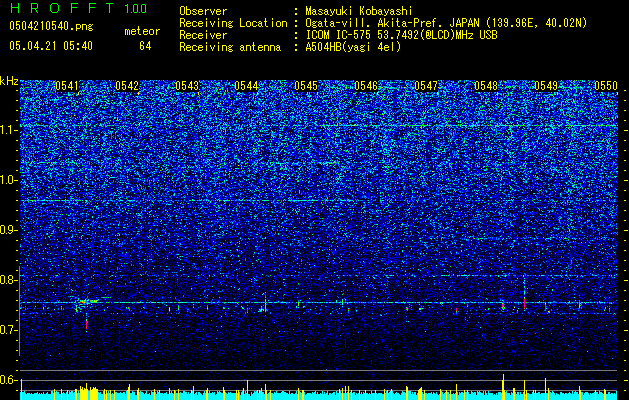Click the bright meteor echo near 0541
Screen dimensions: 629x400
tap(86, 302)
